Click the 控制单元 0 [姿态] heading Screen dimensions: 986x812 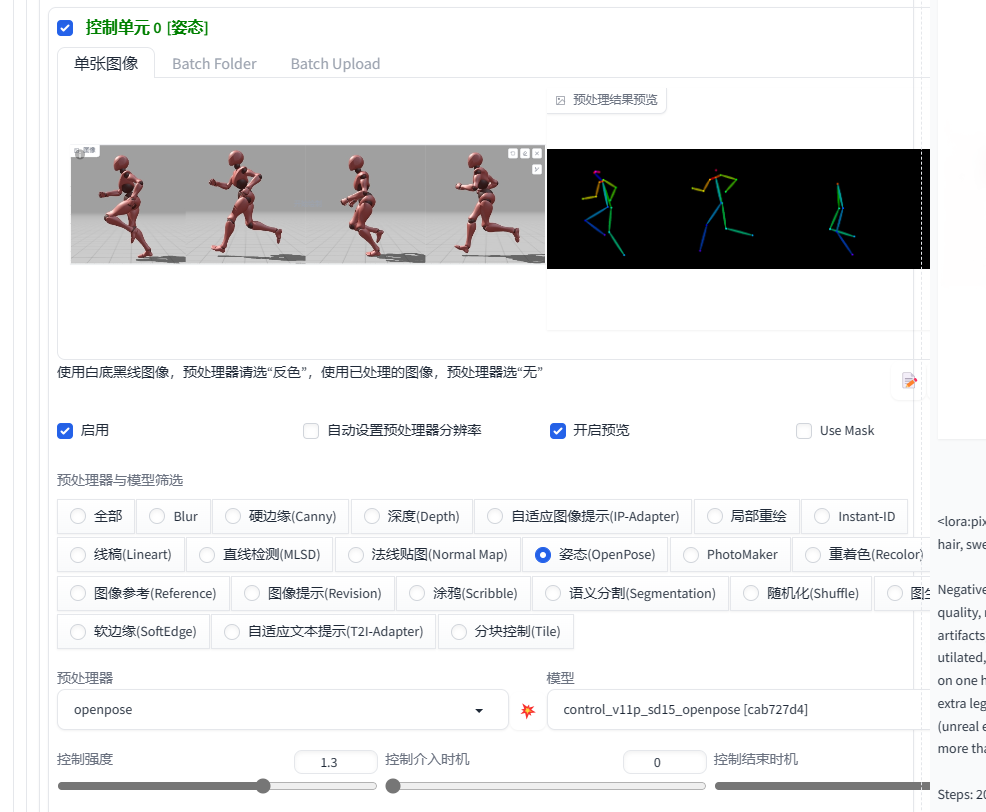pos(147,28)
